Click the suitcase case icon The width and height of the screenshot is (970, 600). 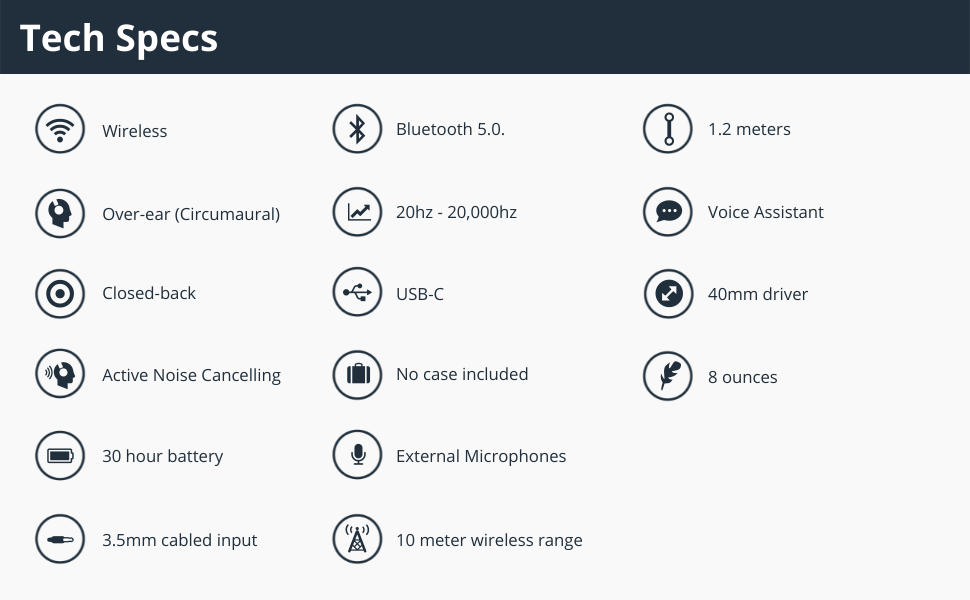(x=357, y=375)
